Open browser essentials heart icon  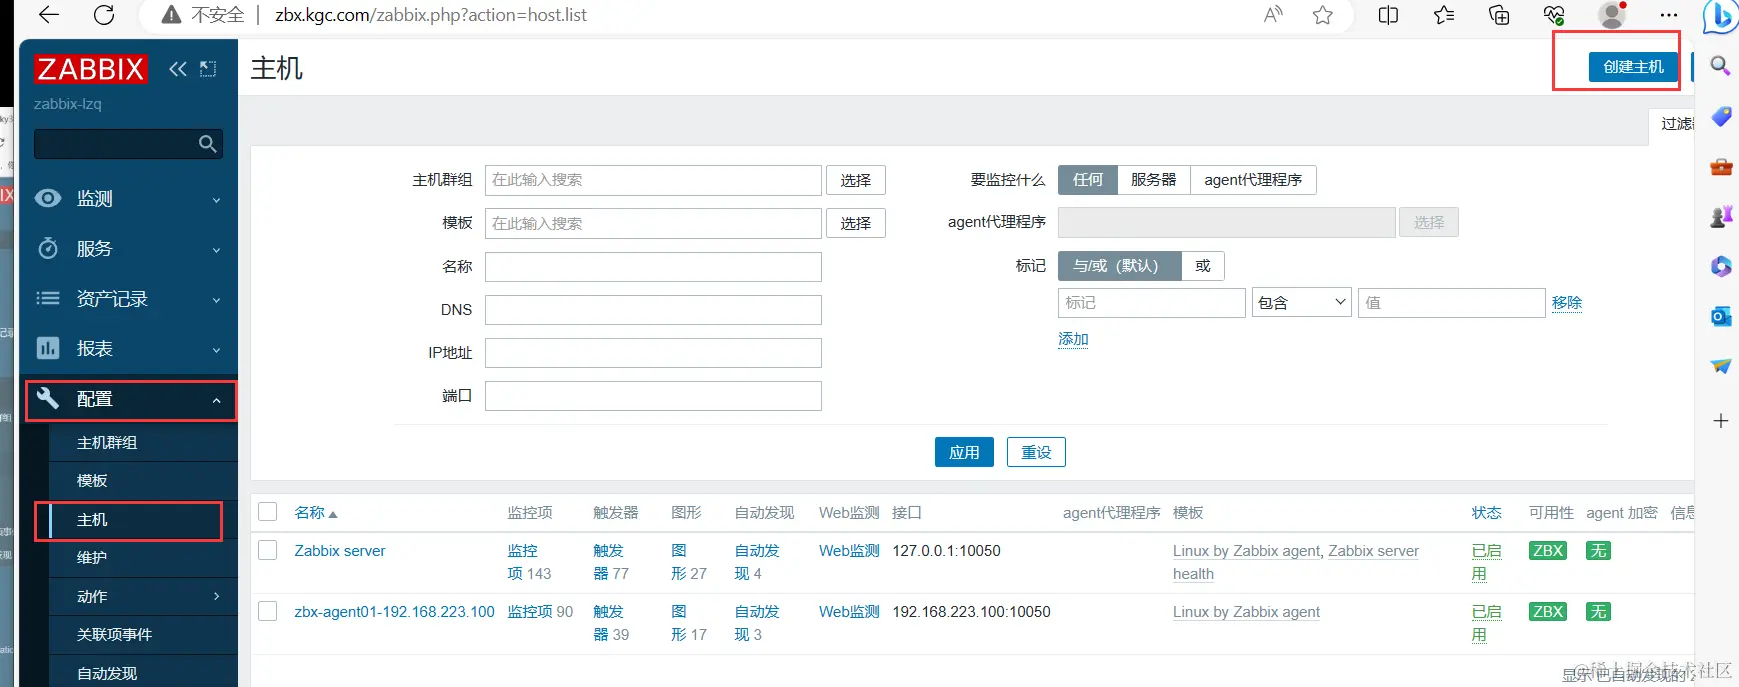tap(1554, 14)
